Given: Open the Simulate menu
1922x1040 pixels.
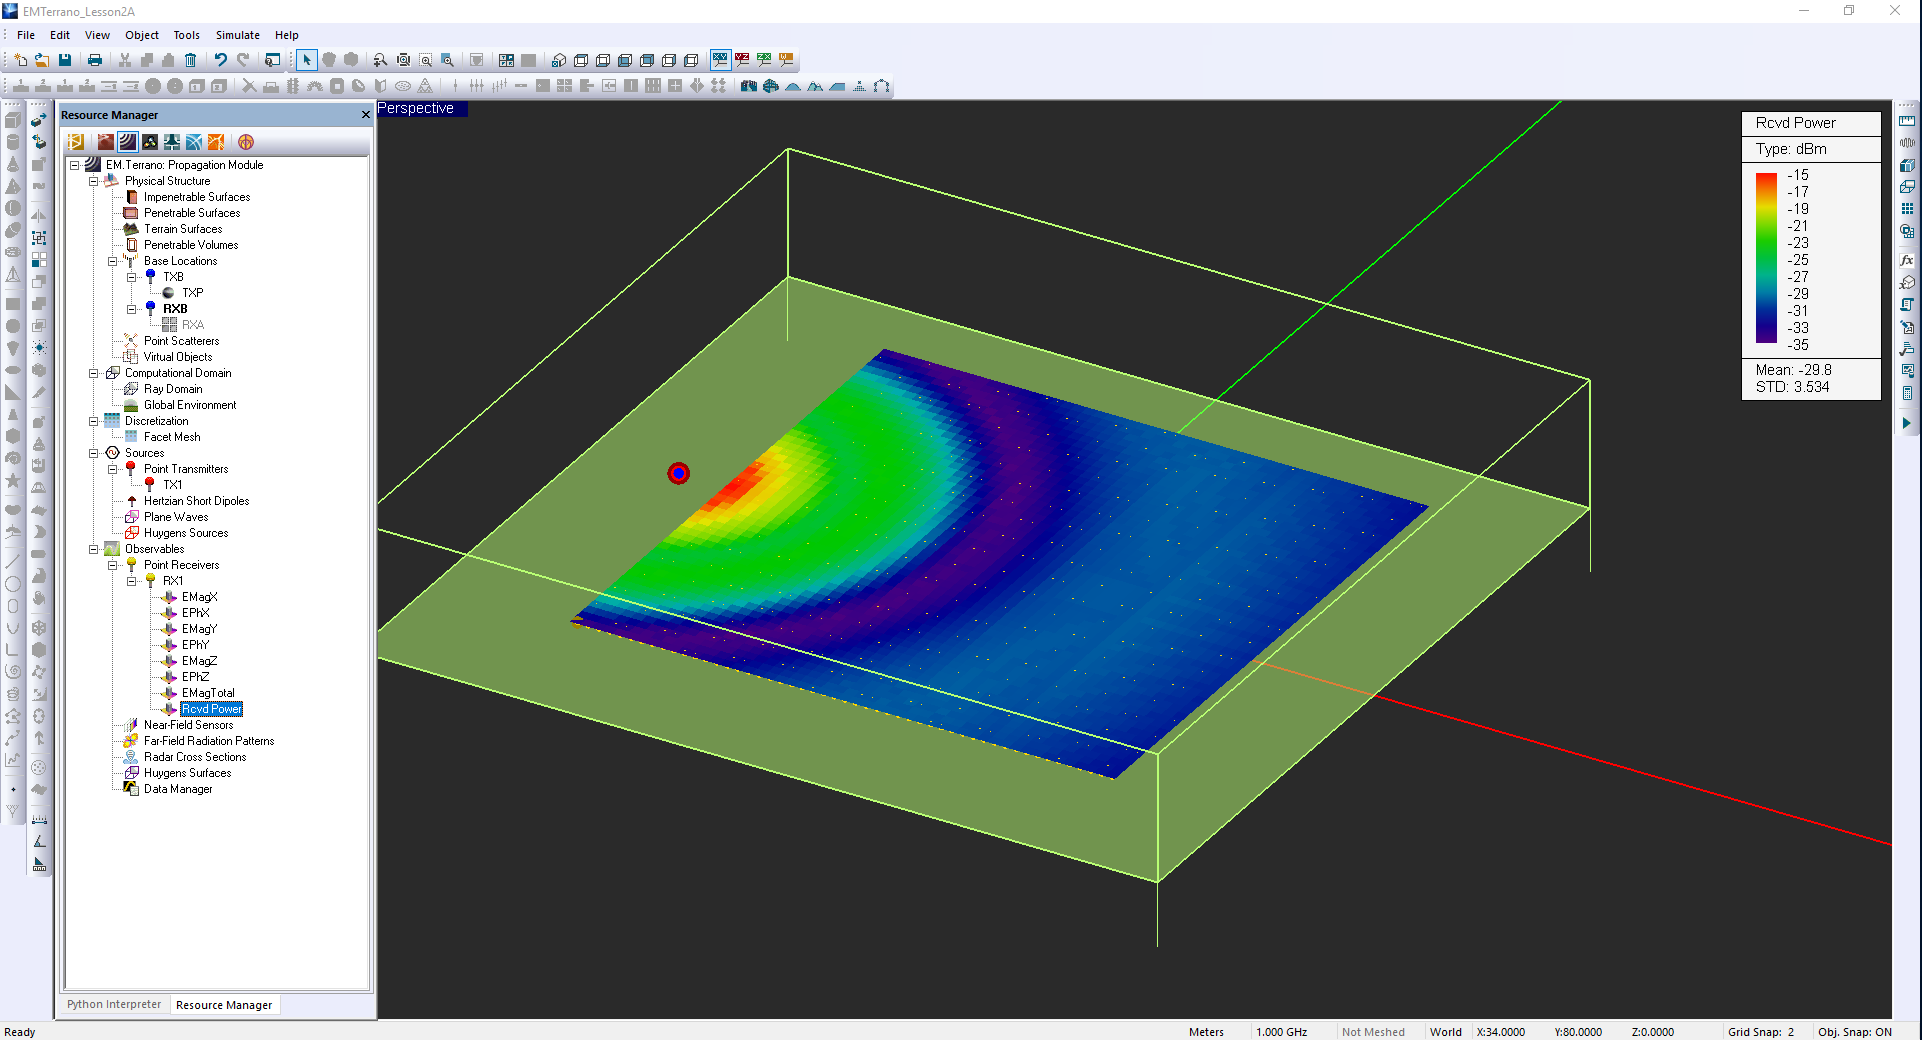Looking at the screenshot, I should [237, 35].
